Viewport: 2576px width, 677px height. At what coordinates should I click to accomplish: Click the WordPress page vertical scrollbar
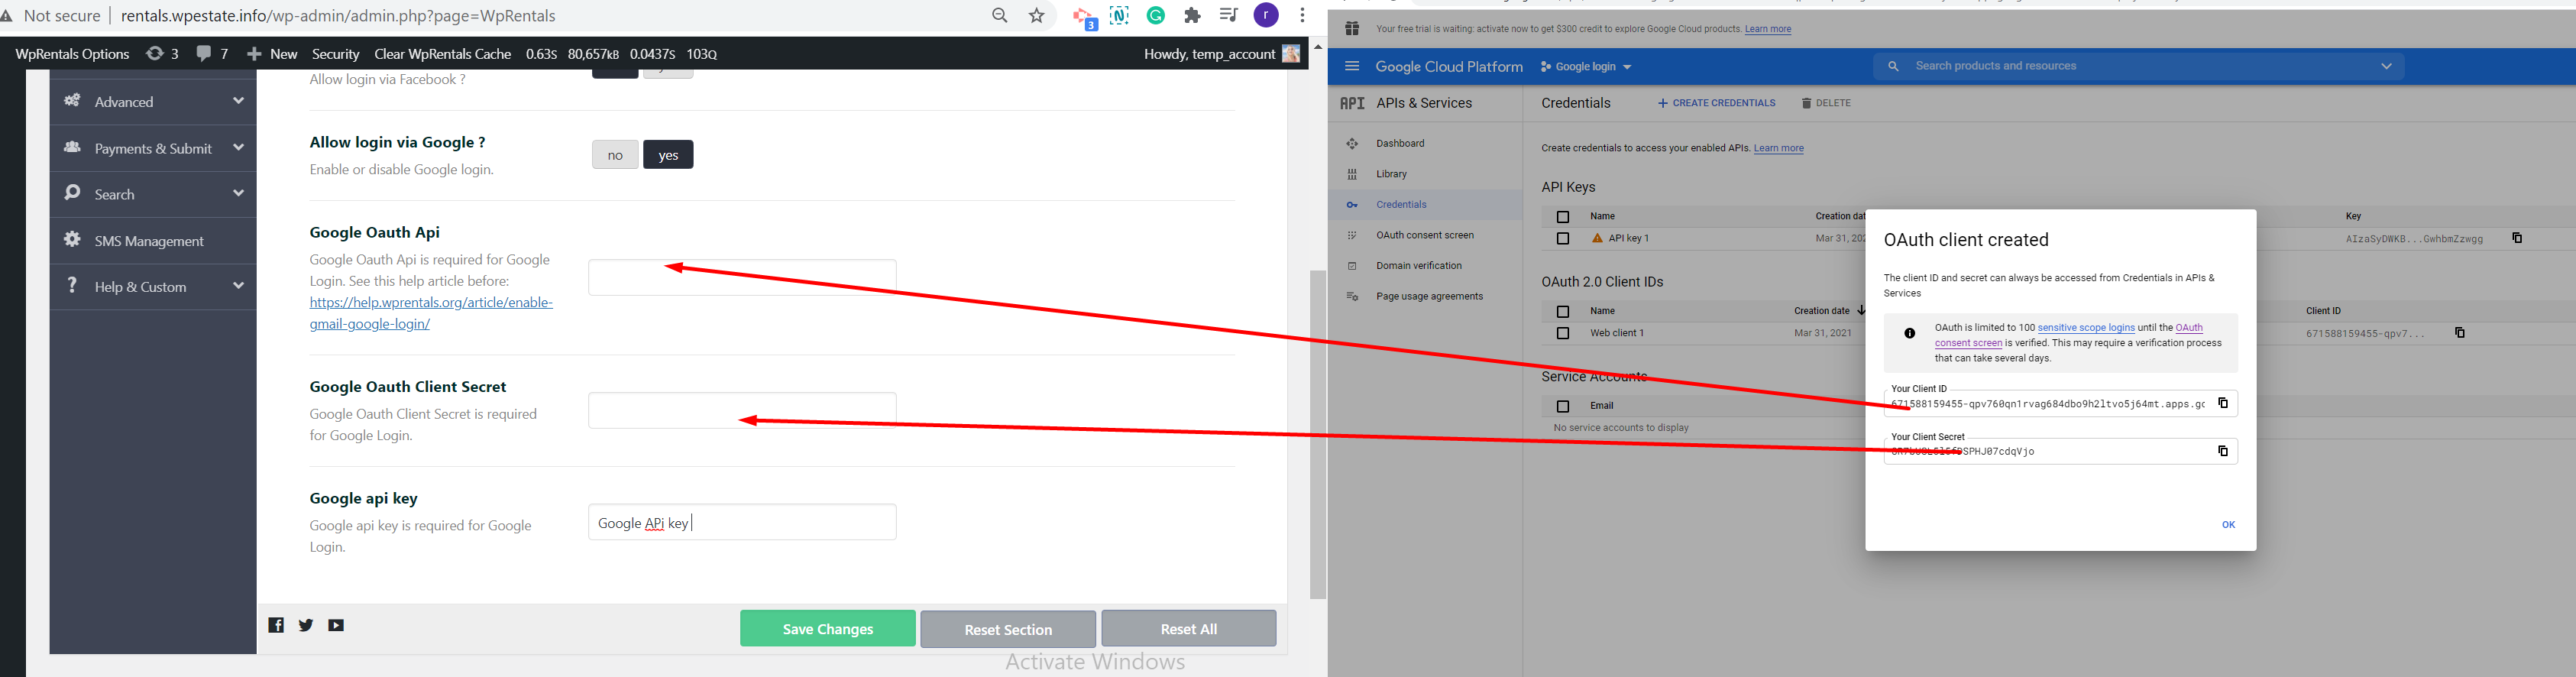[x=1318, y=434]
